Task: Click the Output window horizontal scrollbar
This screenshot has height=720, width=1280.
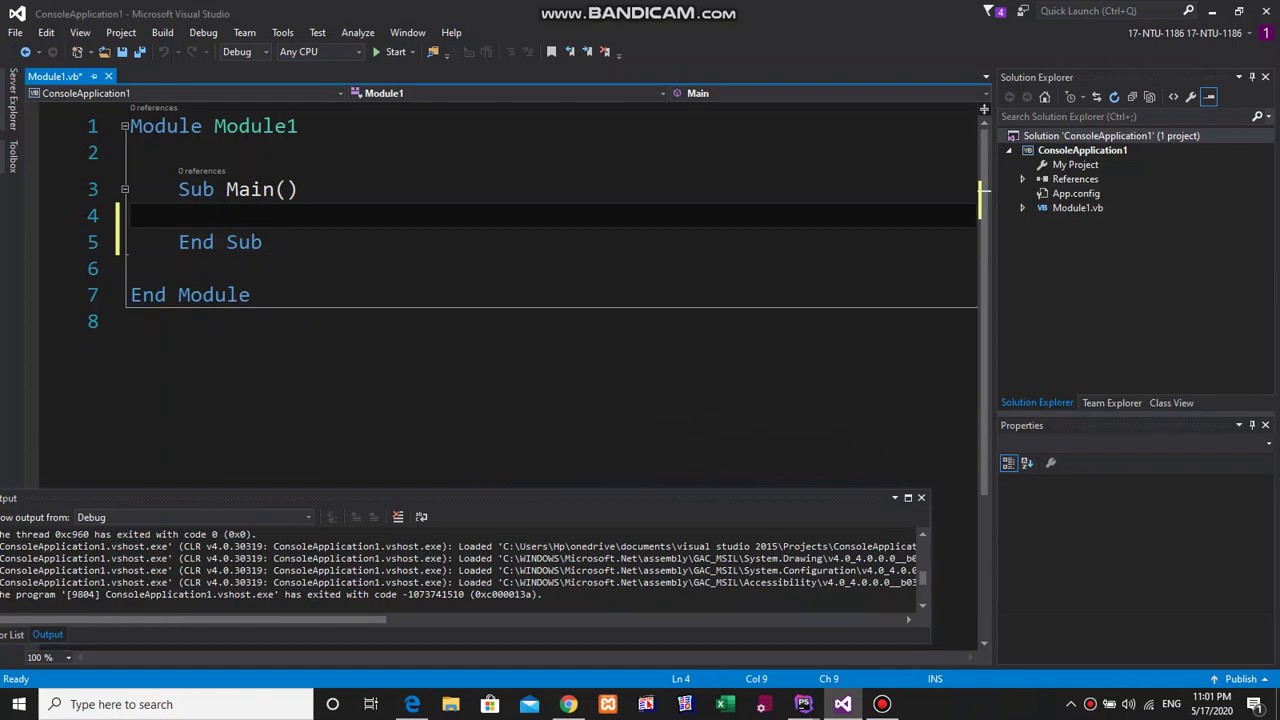Action: [193, 620]
